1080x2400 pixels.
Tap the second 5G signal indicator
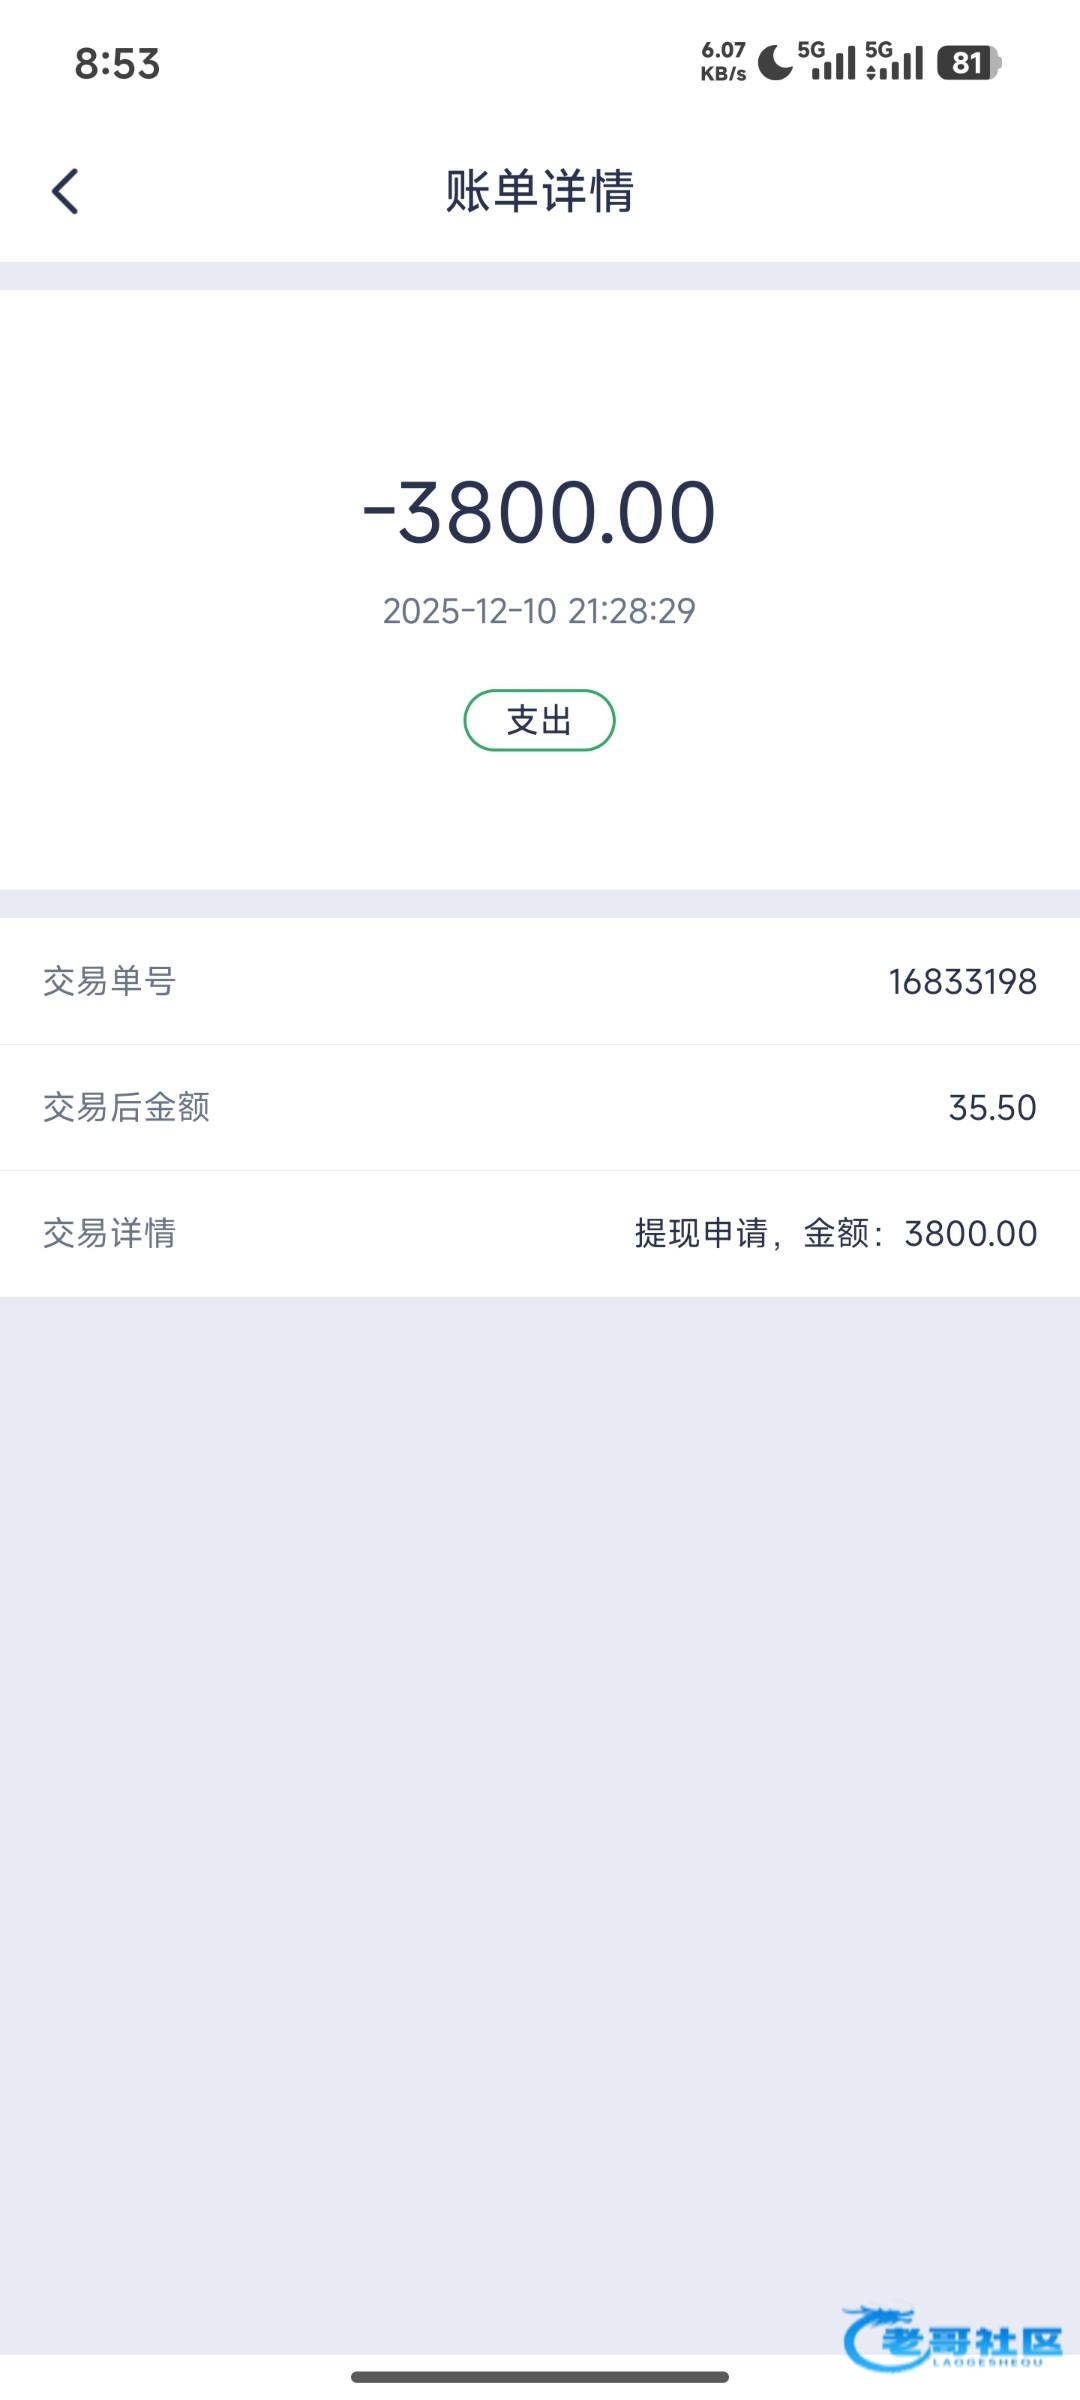[x=894, y=62]
